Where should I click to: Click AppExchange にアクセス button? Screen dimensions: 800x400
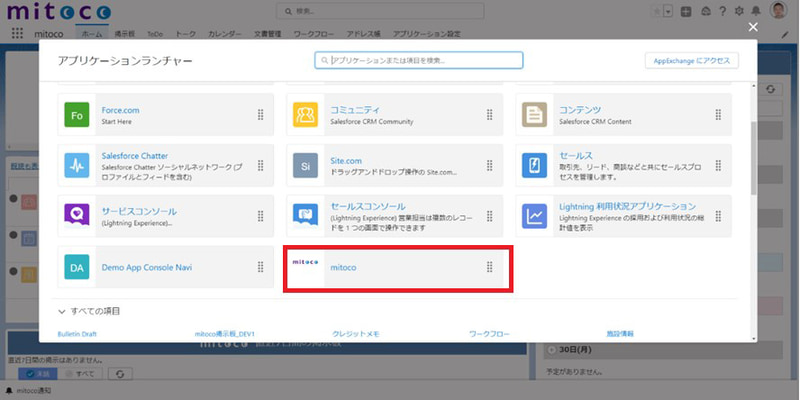(x=692, y=61)
